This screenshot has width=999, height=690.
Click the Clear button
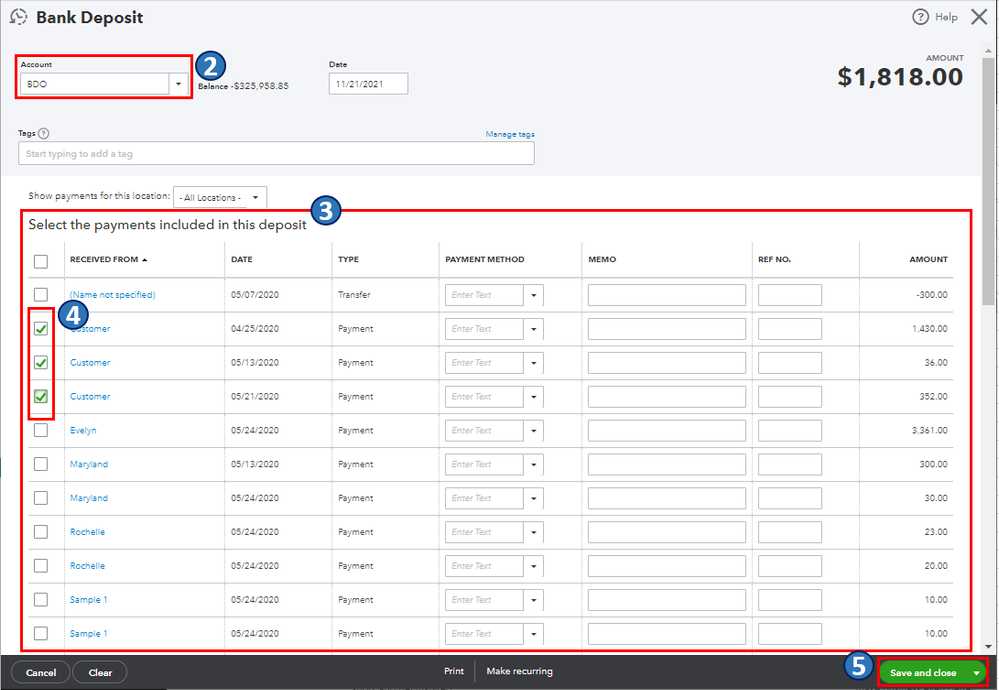100,673
